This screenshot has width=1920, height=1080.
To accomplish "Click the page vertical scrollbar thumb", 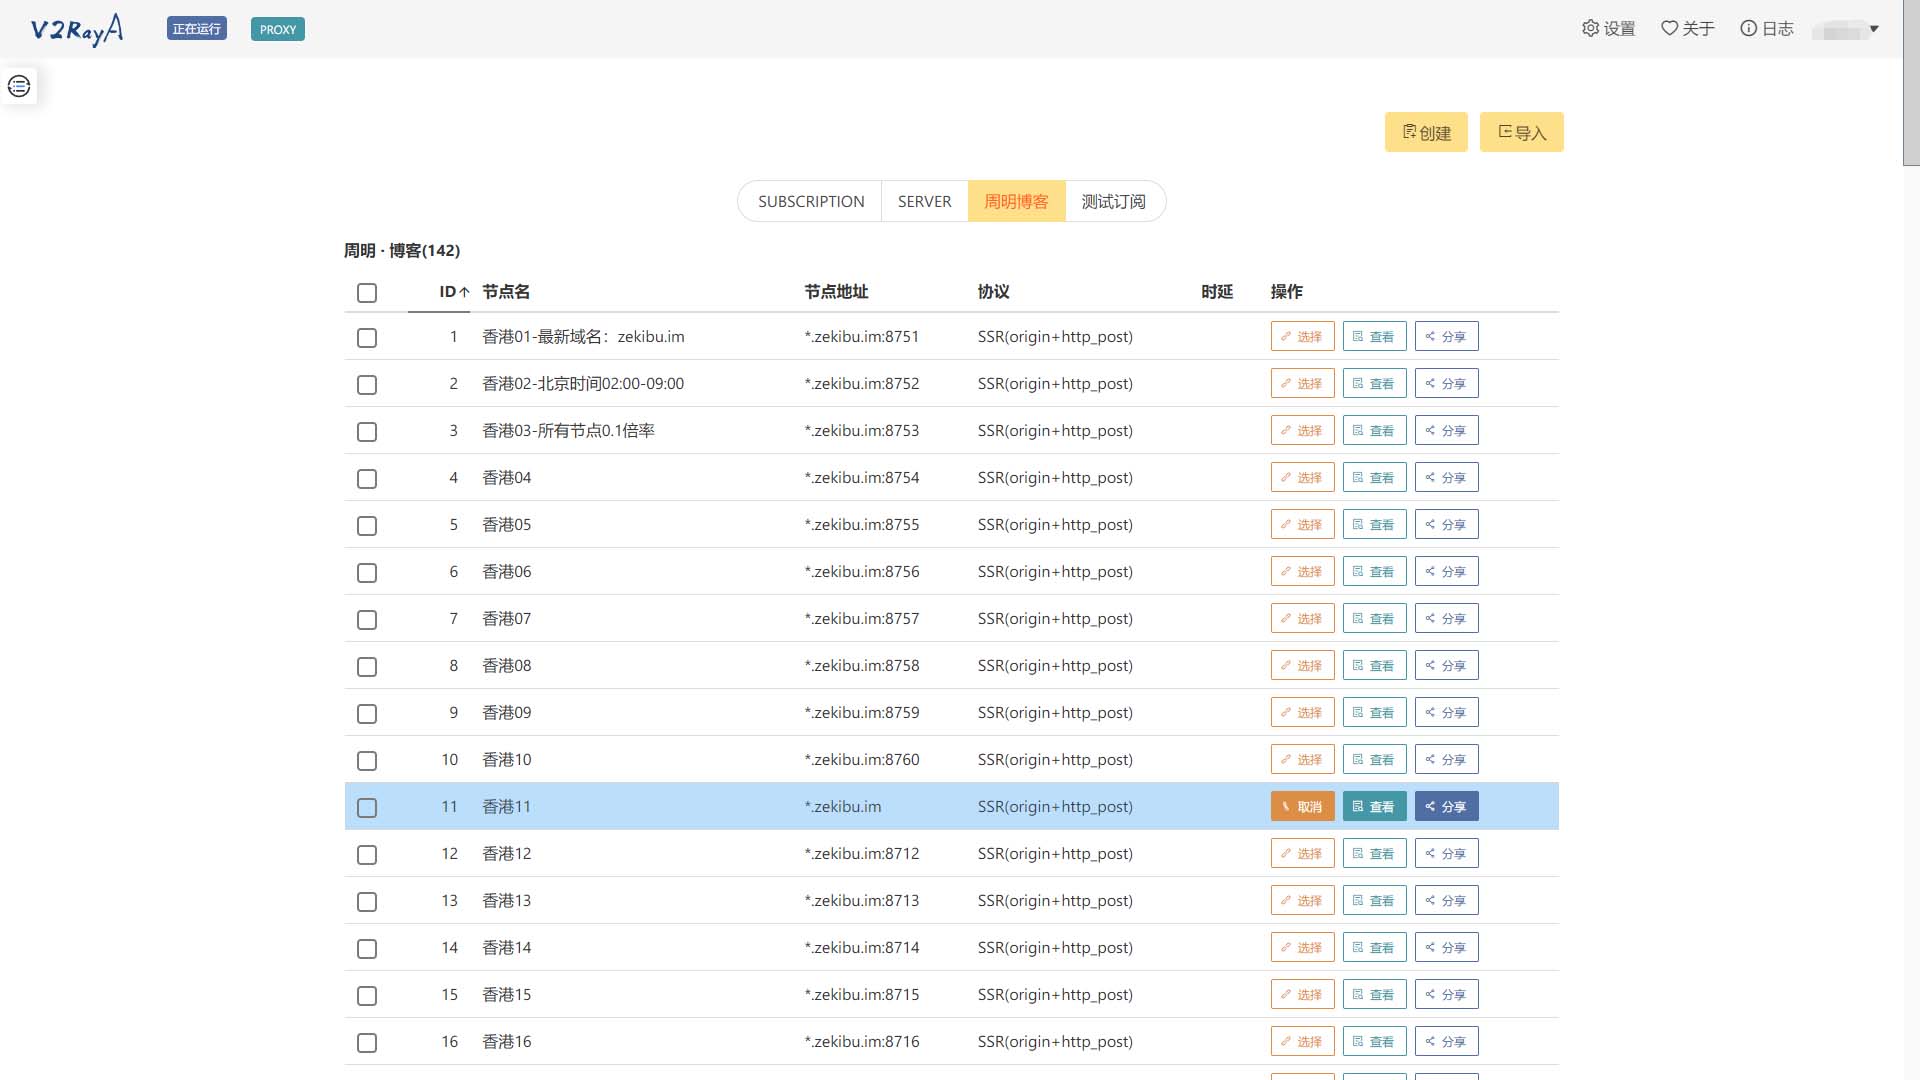I will point(1911,82).
